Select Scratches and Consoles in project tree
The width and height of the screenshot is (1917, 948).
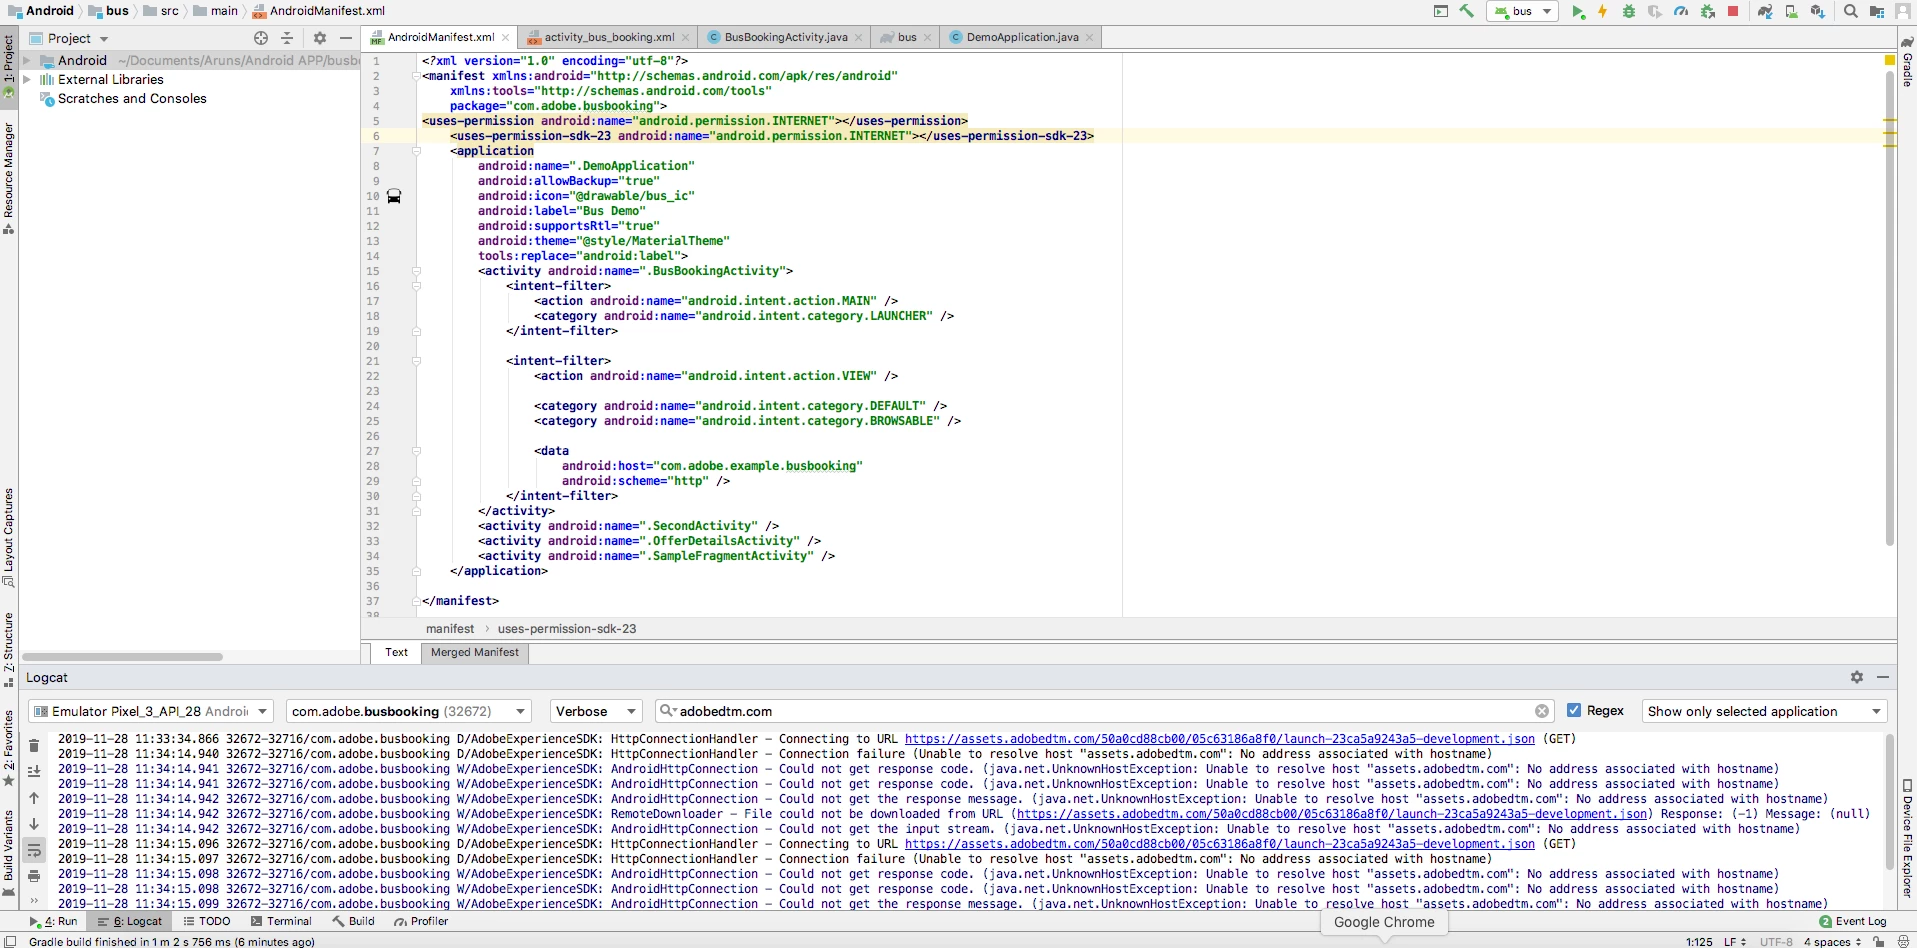click(132, 98)
